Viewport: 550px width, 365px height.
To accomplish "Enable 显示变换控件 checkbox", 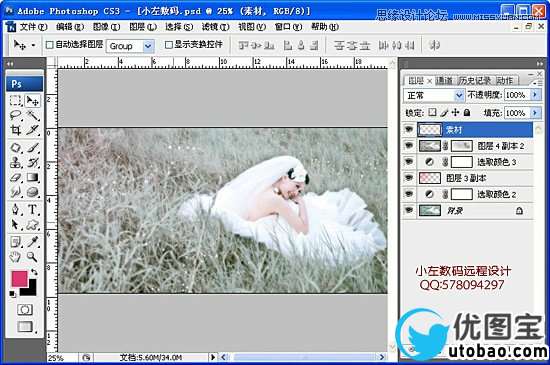I will (169, 45).
